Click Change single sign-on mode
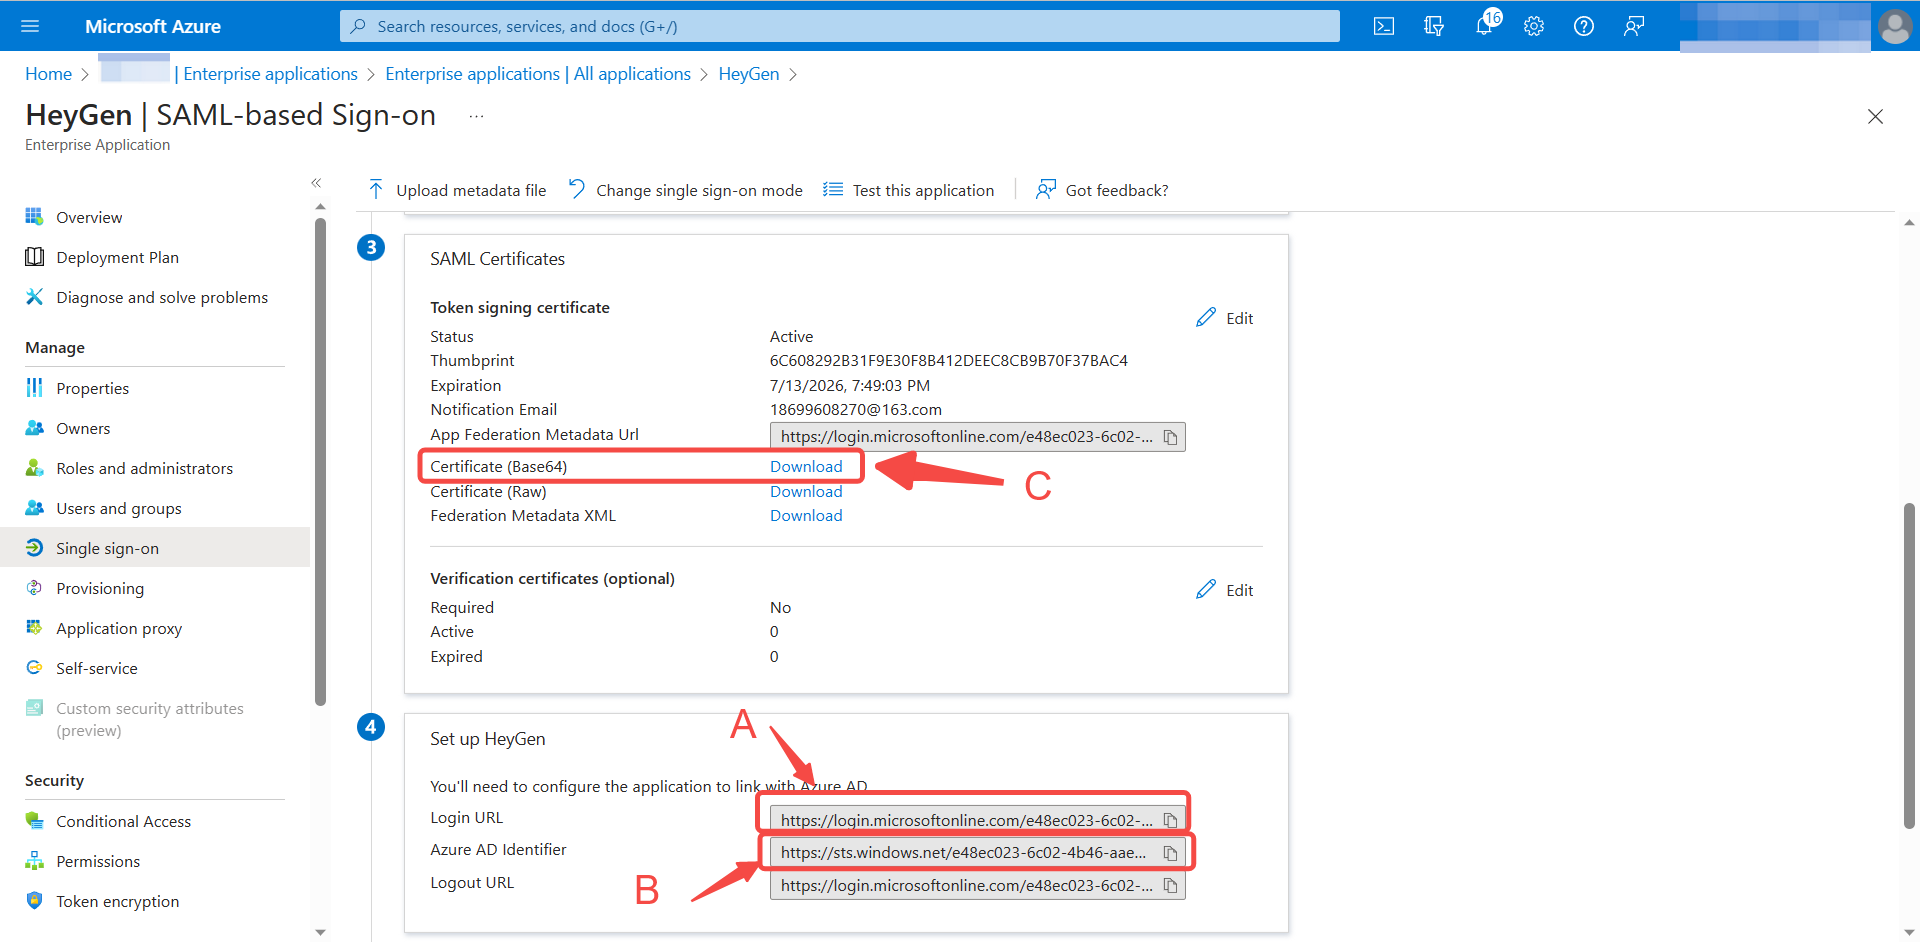1920x942 pixels. pyautogui.click(x=685, y=190)
